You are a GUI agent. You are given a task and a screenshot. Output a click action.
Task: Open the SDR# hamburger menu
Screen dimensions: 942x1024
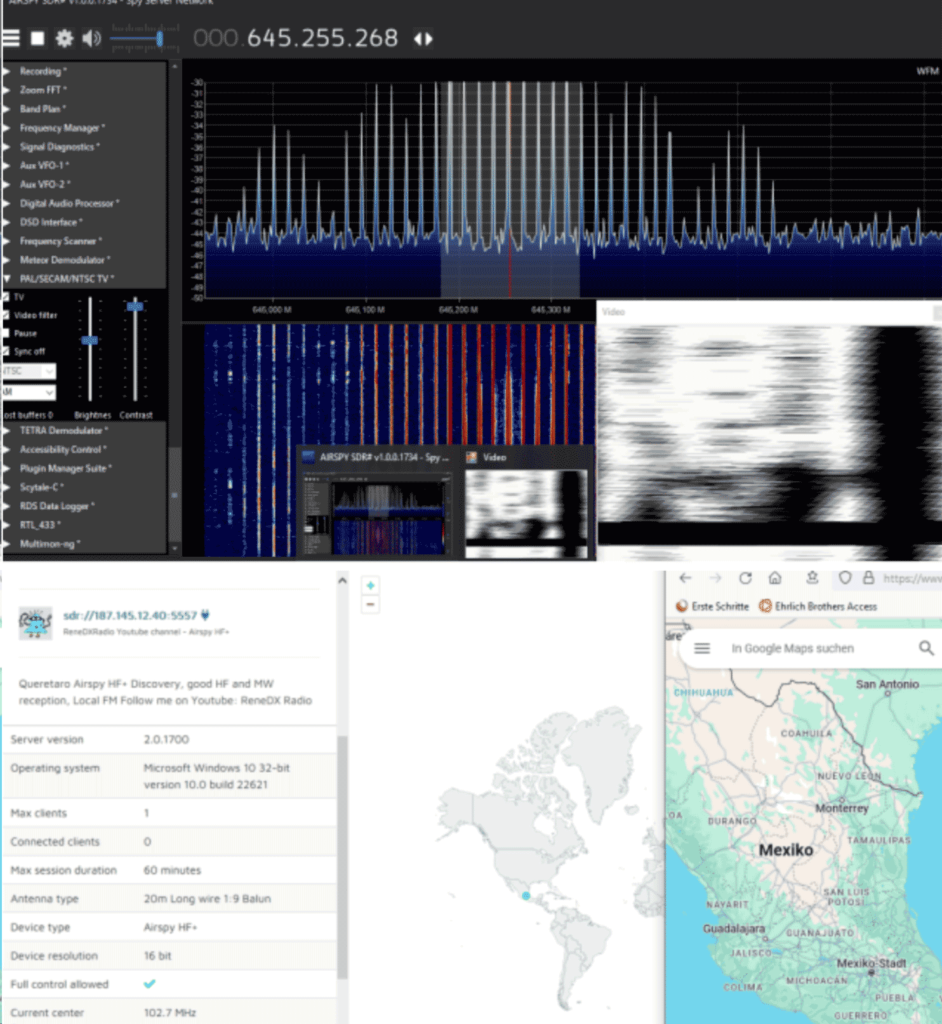point(11,39)
